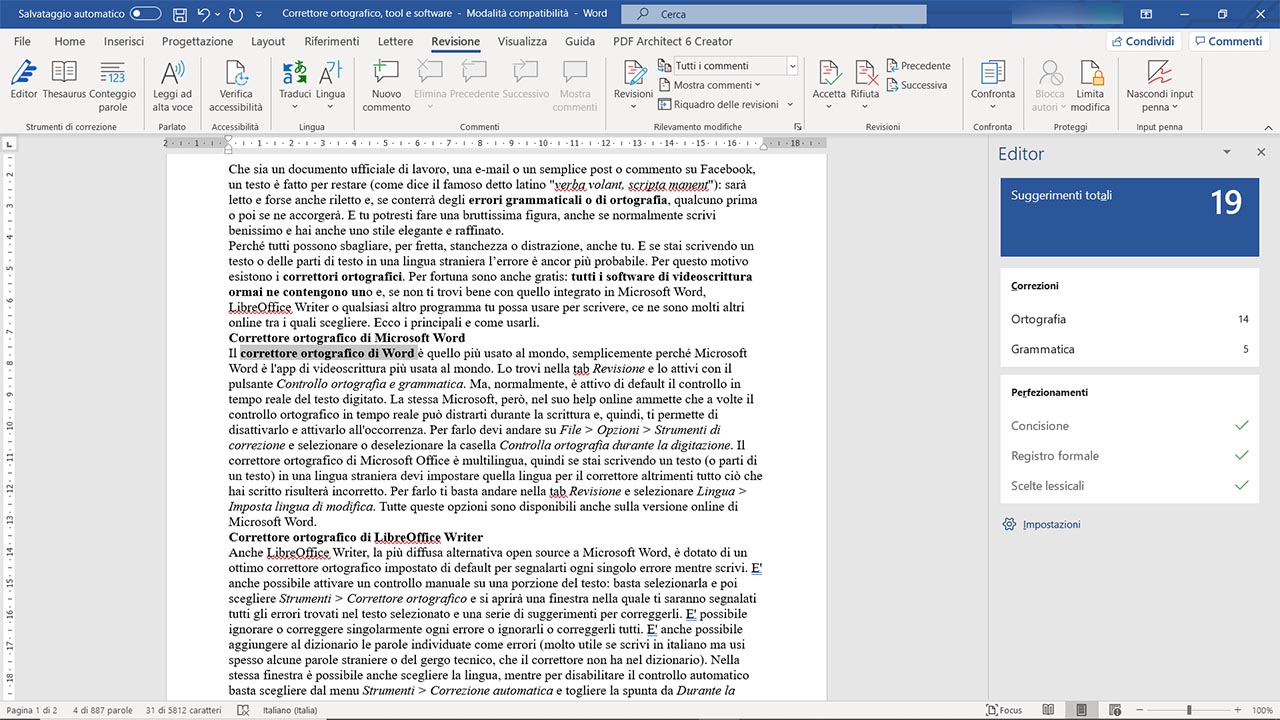The height and width of the screenshot is (720, 1280).
Task: Open undo history dropdown arrow
Action: [218, 14]
